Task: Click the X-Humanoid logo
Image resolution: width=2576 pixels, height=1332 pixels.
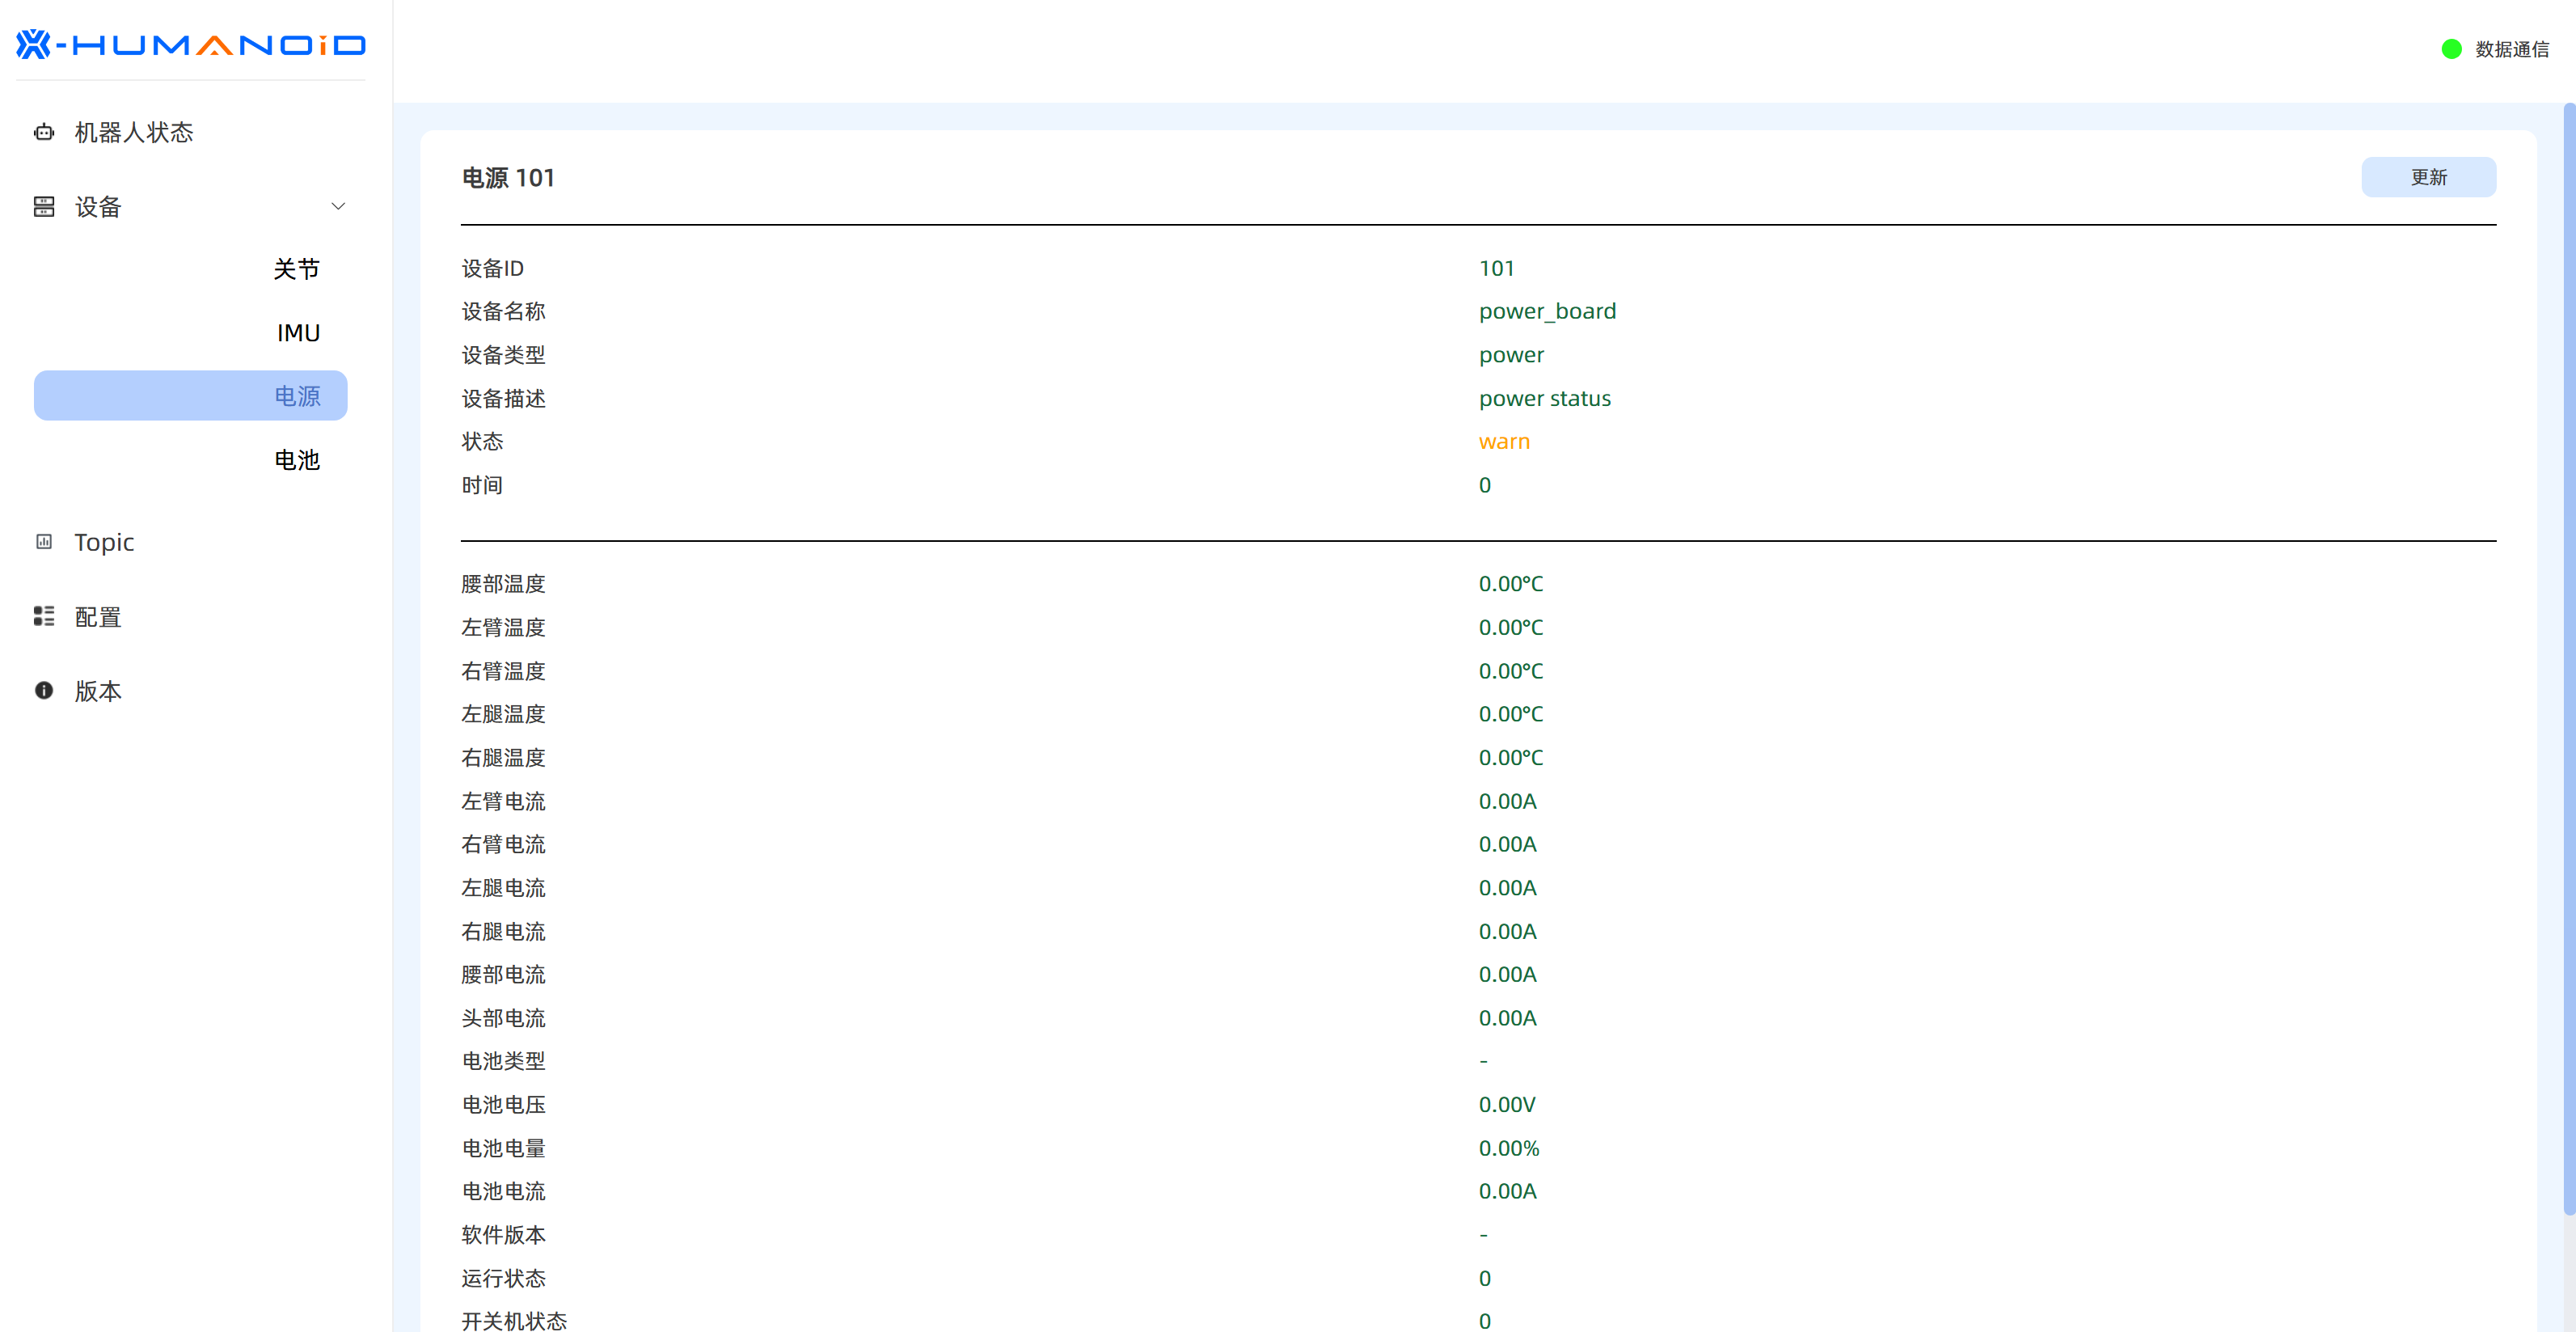Action: pyautogui.click(x=191, y=45)
